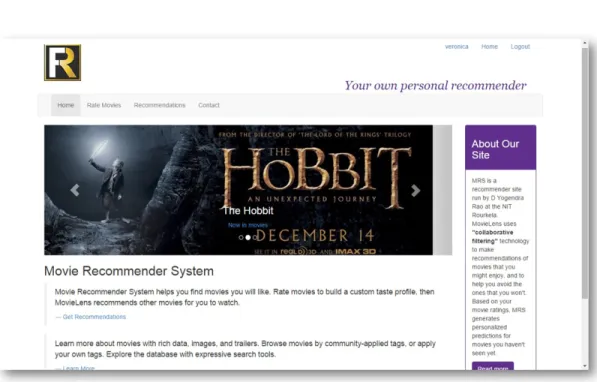Switch to Recommendations tab
The width and height of the screenshot is (597, 382).
[x=160, y=105]
